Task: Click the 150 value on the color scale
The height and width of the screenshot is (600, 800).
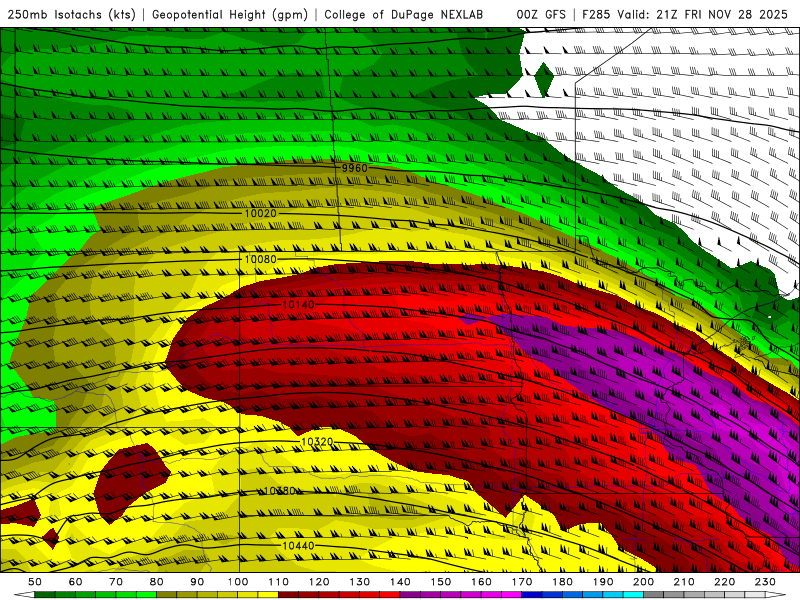Action: [441, 582]
